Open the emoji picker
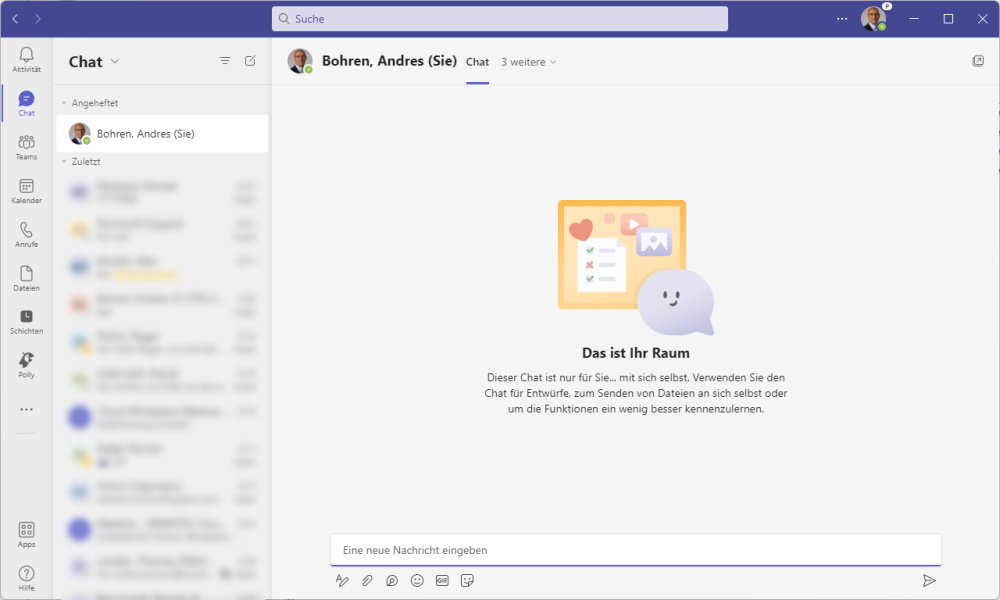This screenshot has height=600, width=1000. point(417,580)
